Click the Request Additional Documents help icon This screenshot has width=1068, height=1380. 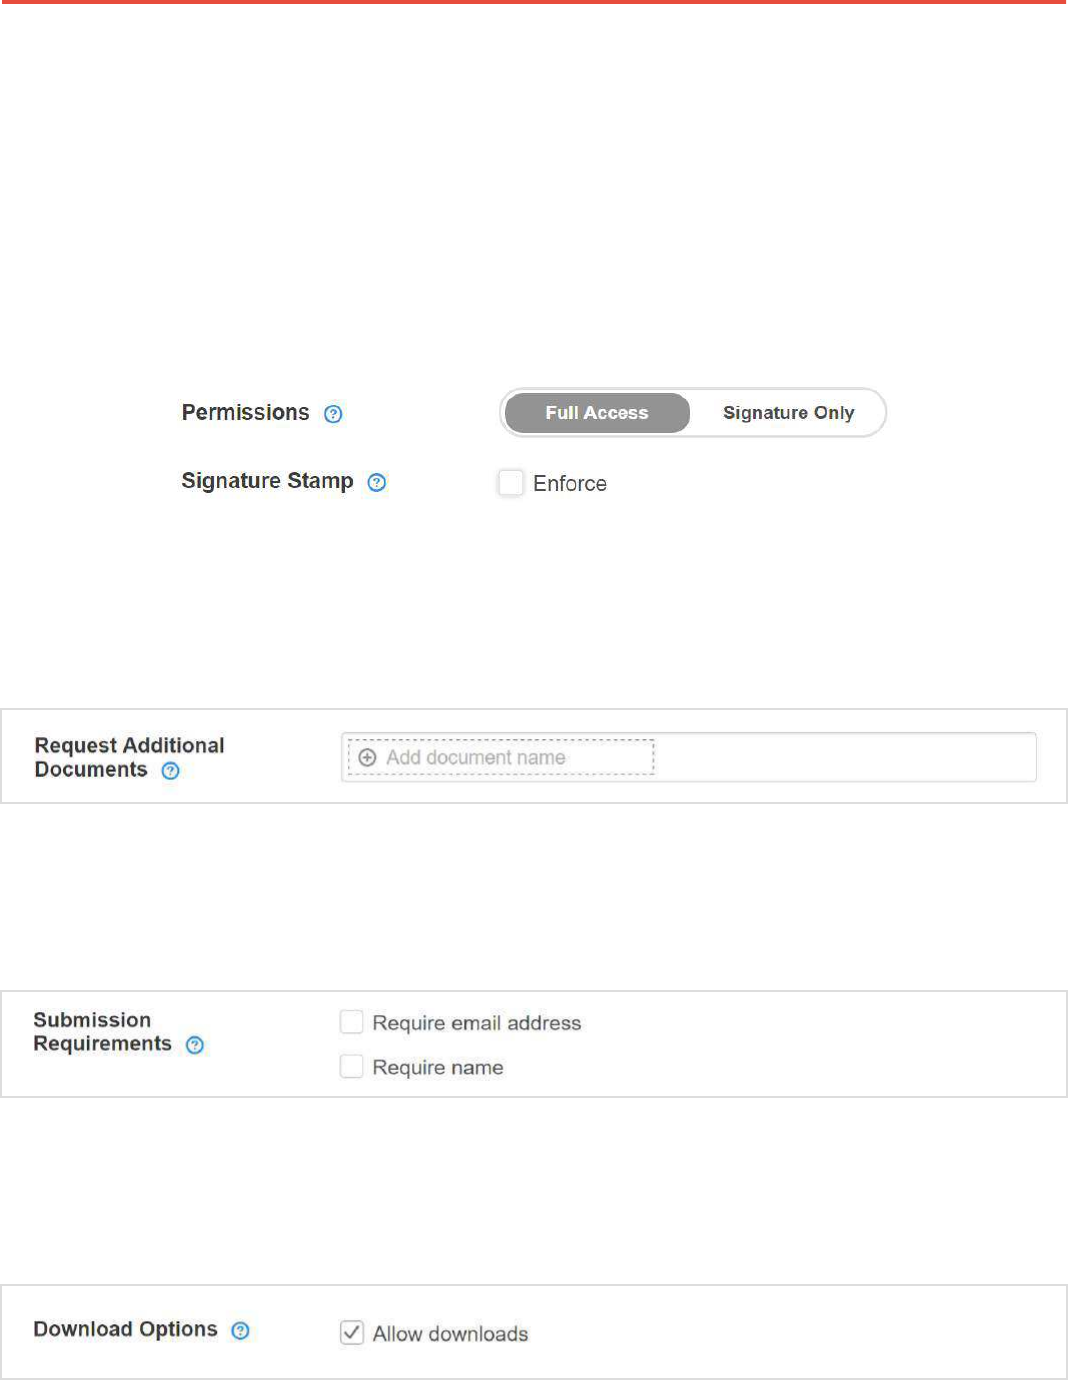pyautogui.click(x=171, y=771)
